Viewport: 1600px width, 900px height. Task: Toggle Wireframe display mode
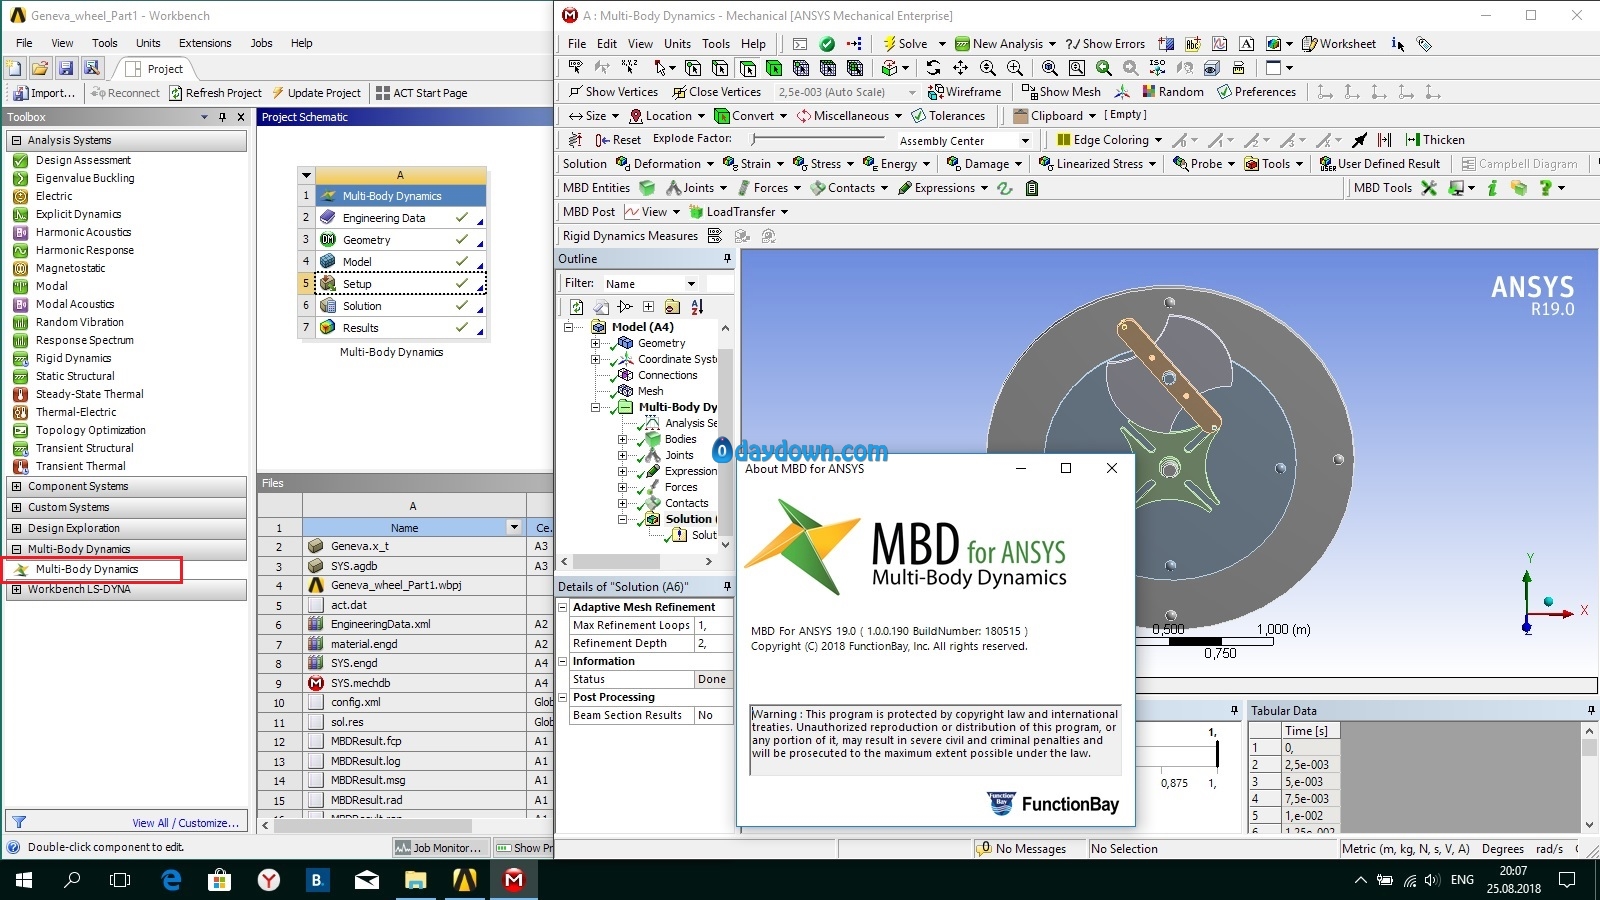[x=964, y=92]
